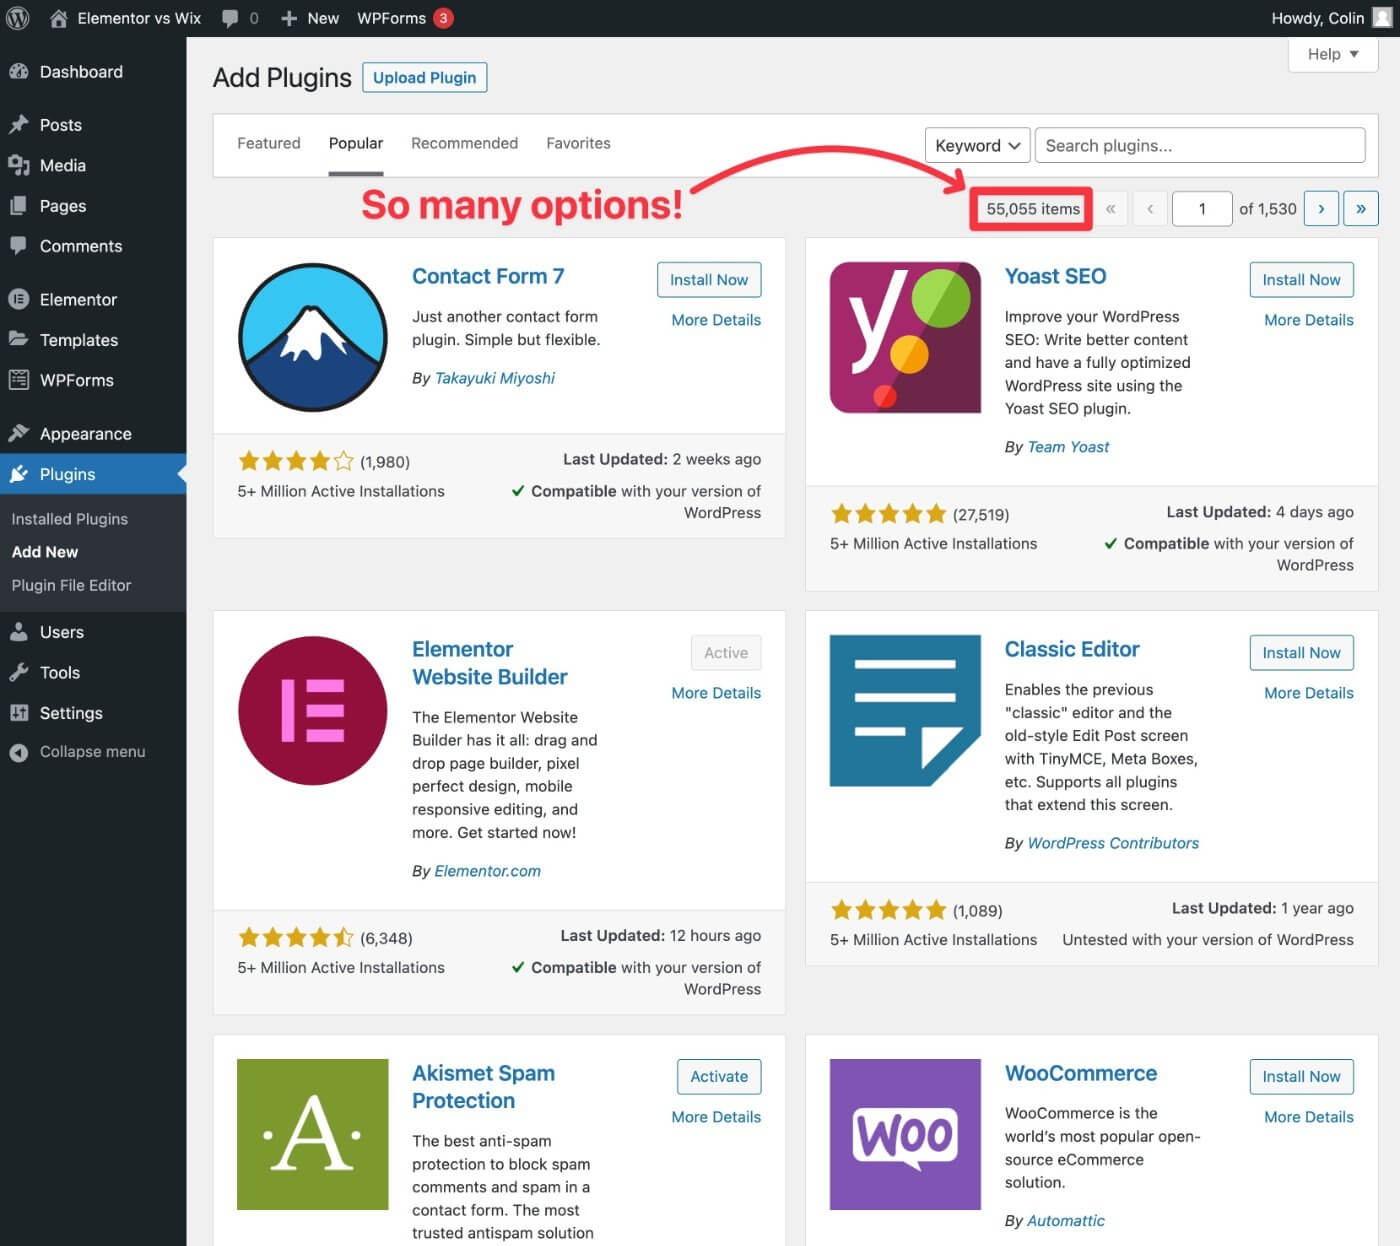This screenshot has width=1400, height=1246.
Task: Click the Settings icon in sidebar
Action: click(18, 713)
